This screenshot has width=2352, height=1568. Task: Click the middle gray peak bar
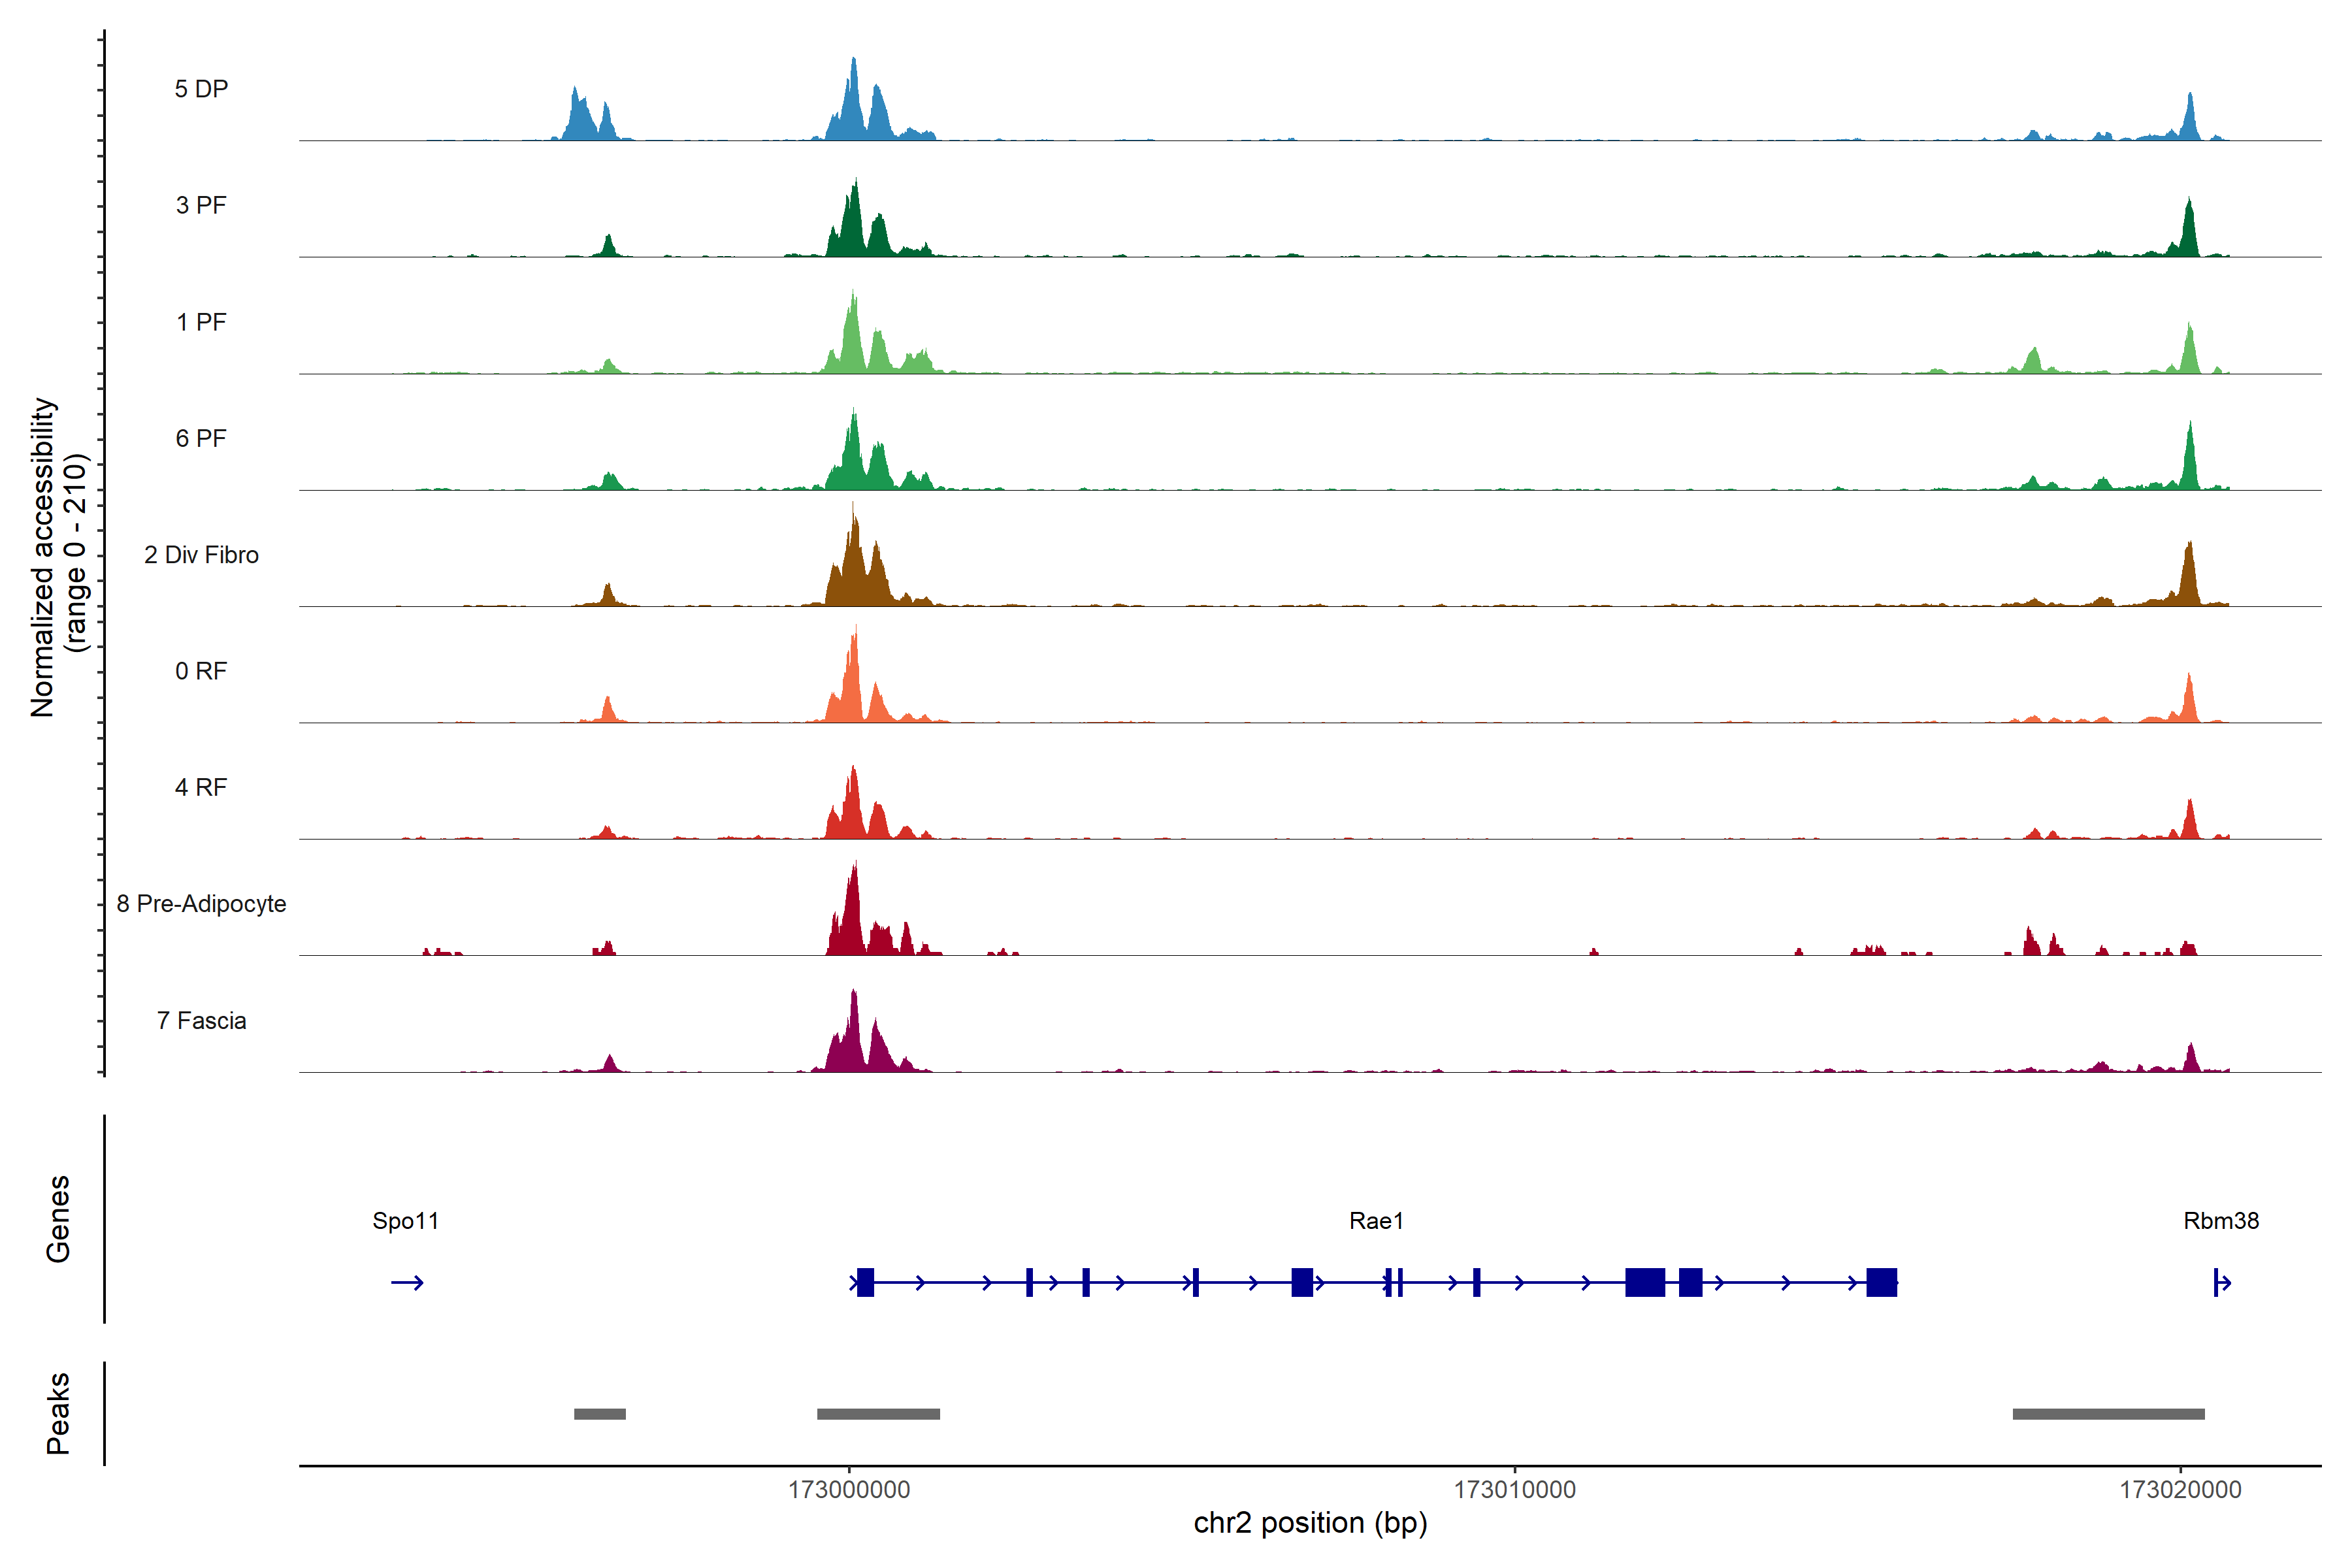[x=878, y=1414]
